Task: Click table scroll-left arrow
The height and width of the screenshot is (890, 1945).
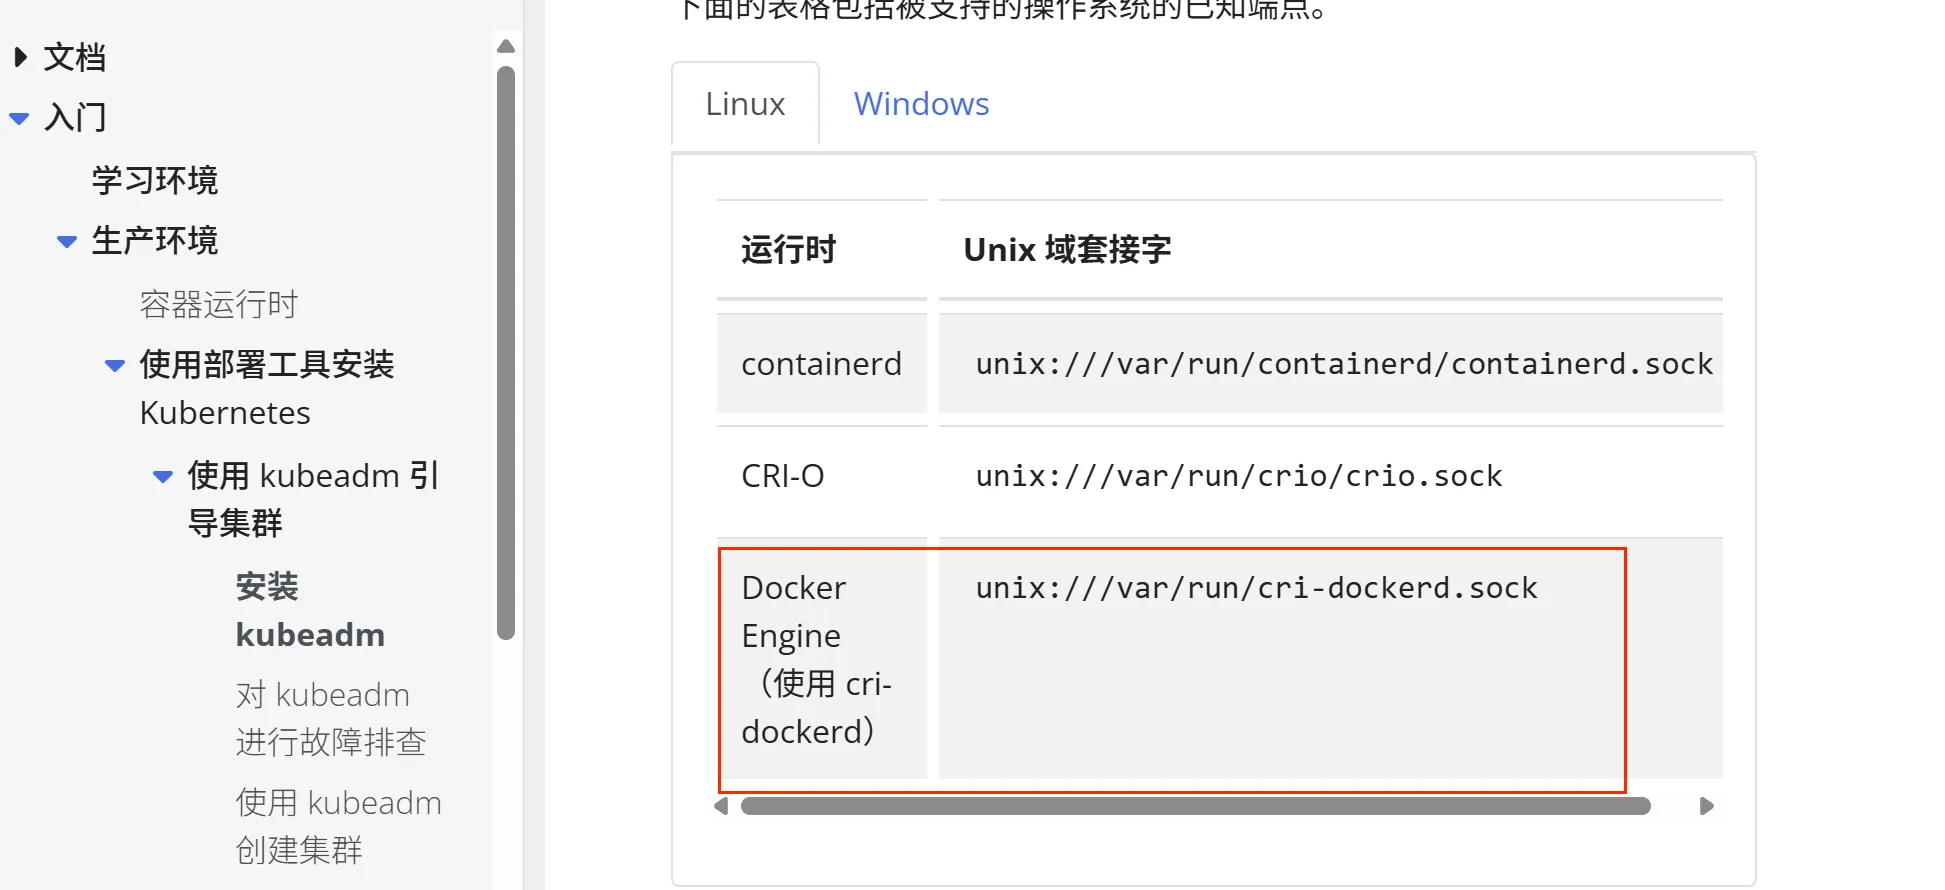Action: coord(721,806)
